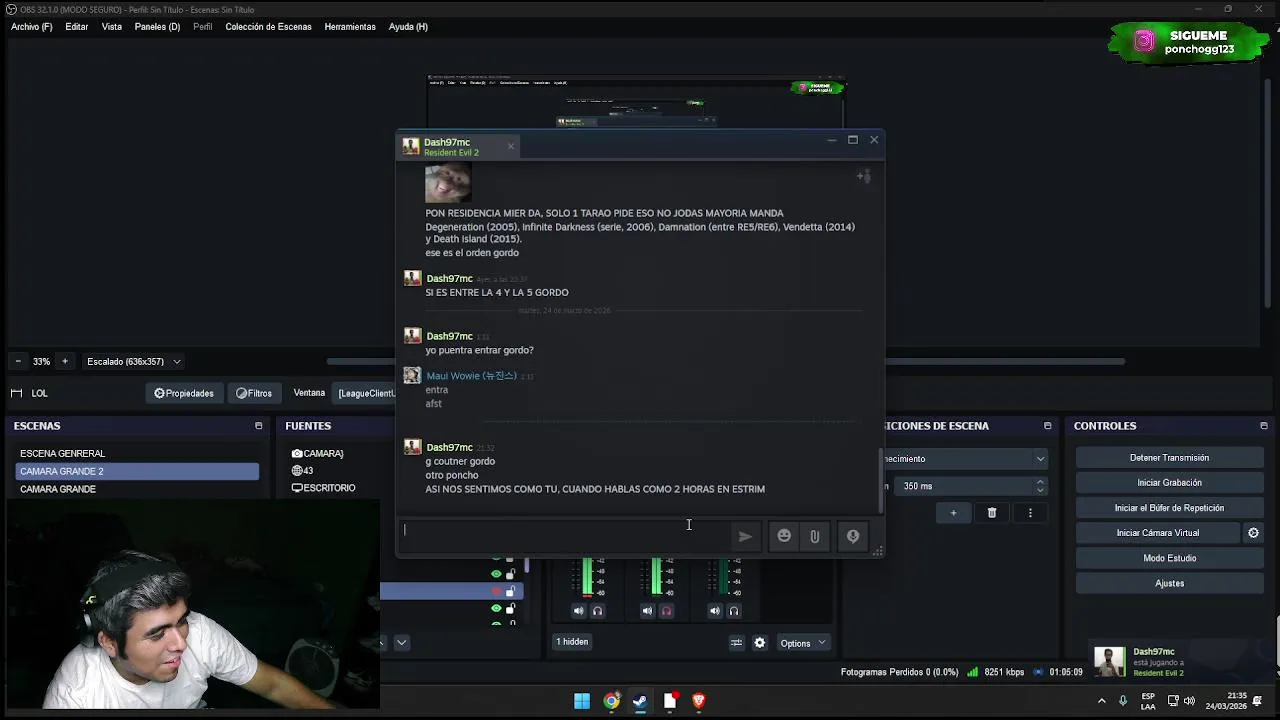The width and height of the screenshot is (1280, 720).
Task: Open Windows Start button on taskbar
Action: [x=582, y=701]
